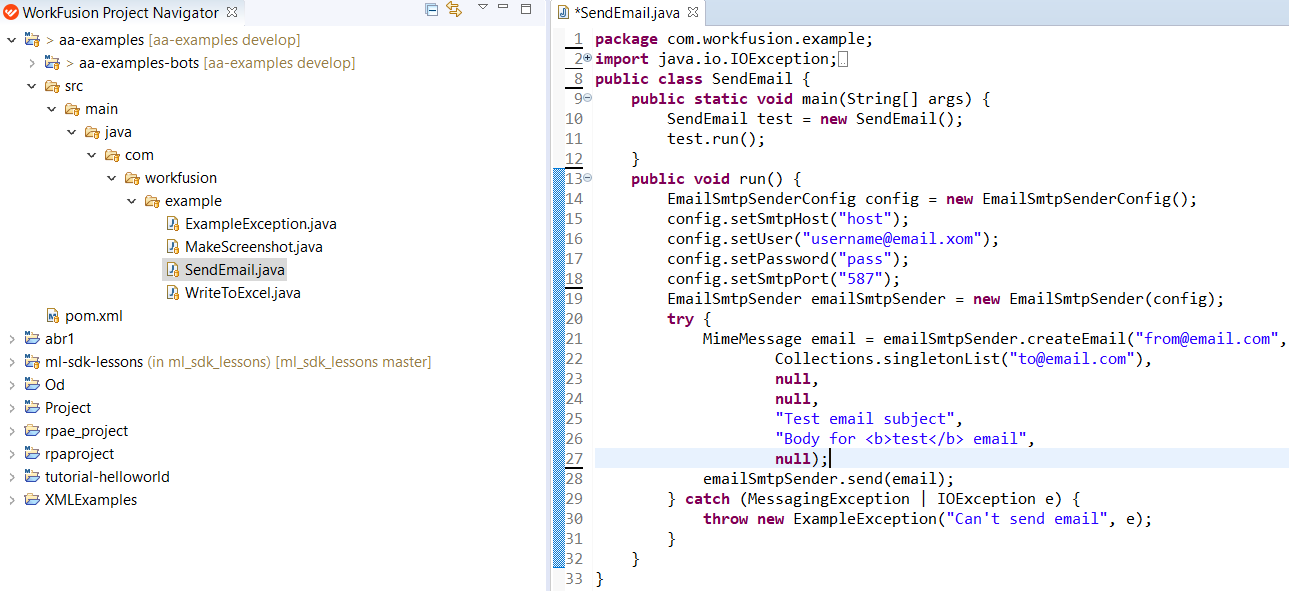
Task: Collapse the main method fold at line 9
Action: coord(587,98)
